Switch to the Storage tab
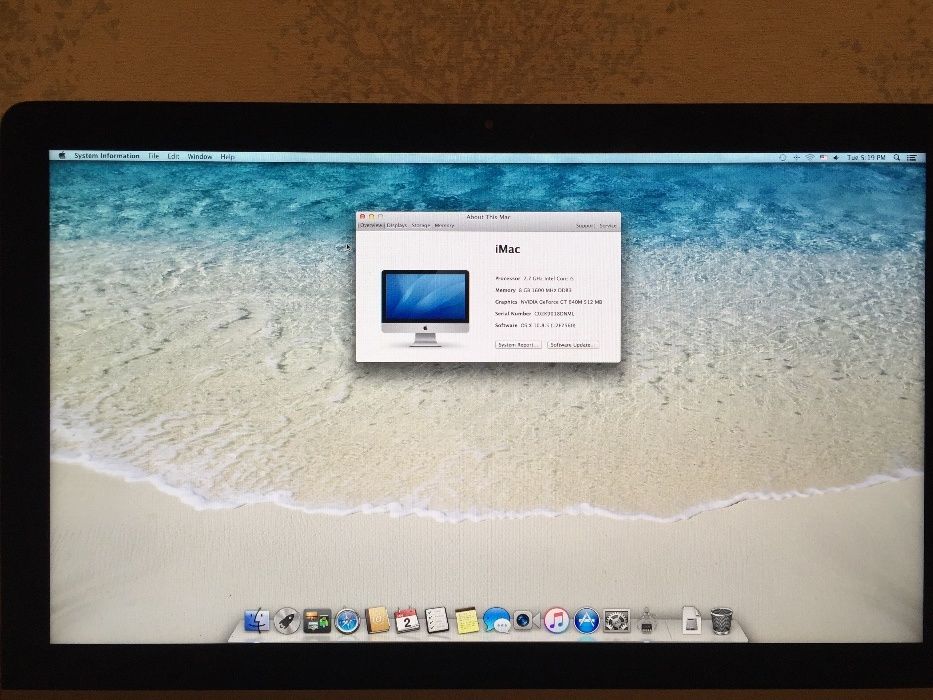The width and height of the screenshot is (933, 700). [421, 225]
